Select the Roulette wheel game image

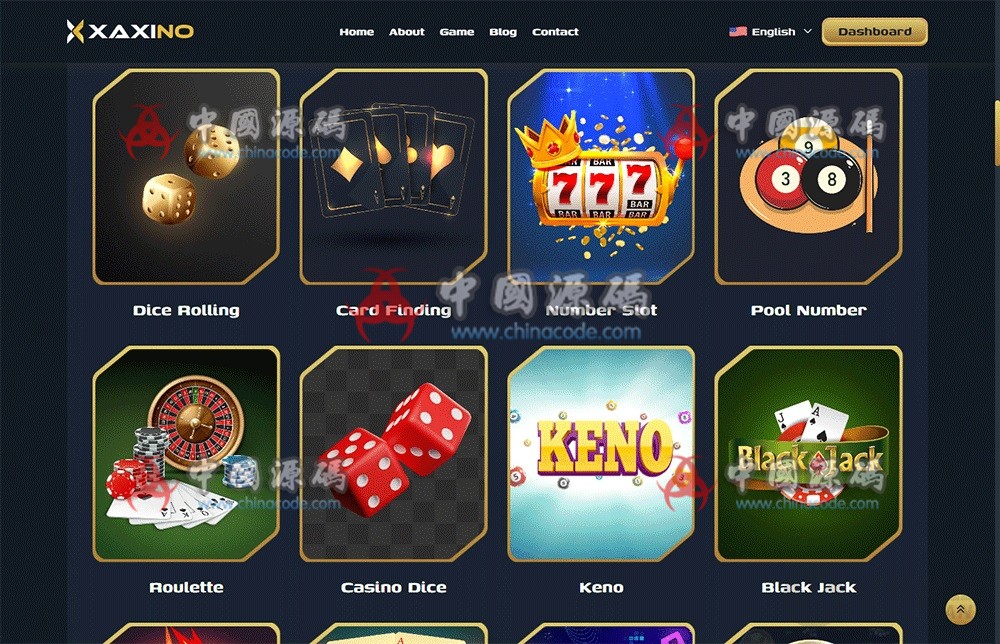186,454
